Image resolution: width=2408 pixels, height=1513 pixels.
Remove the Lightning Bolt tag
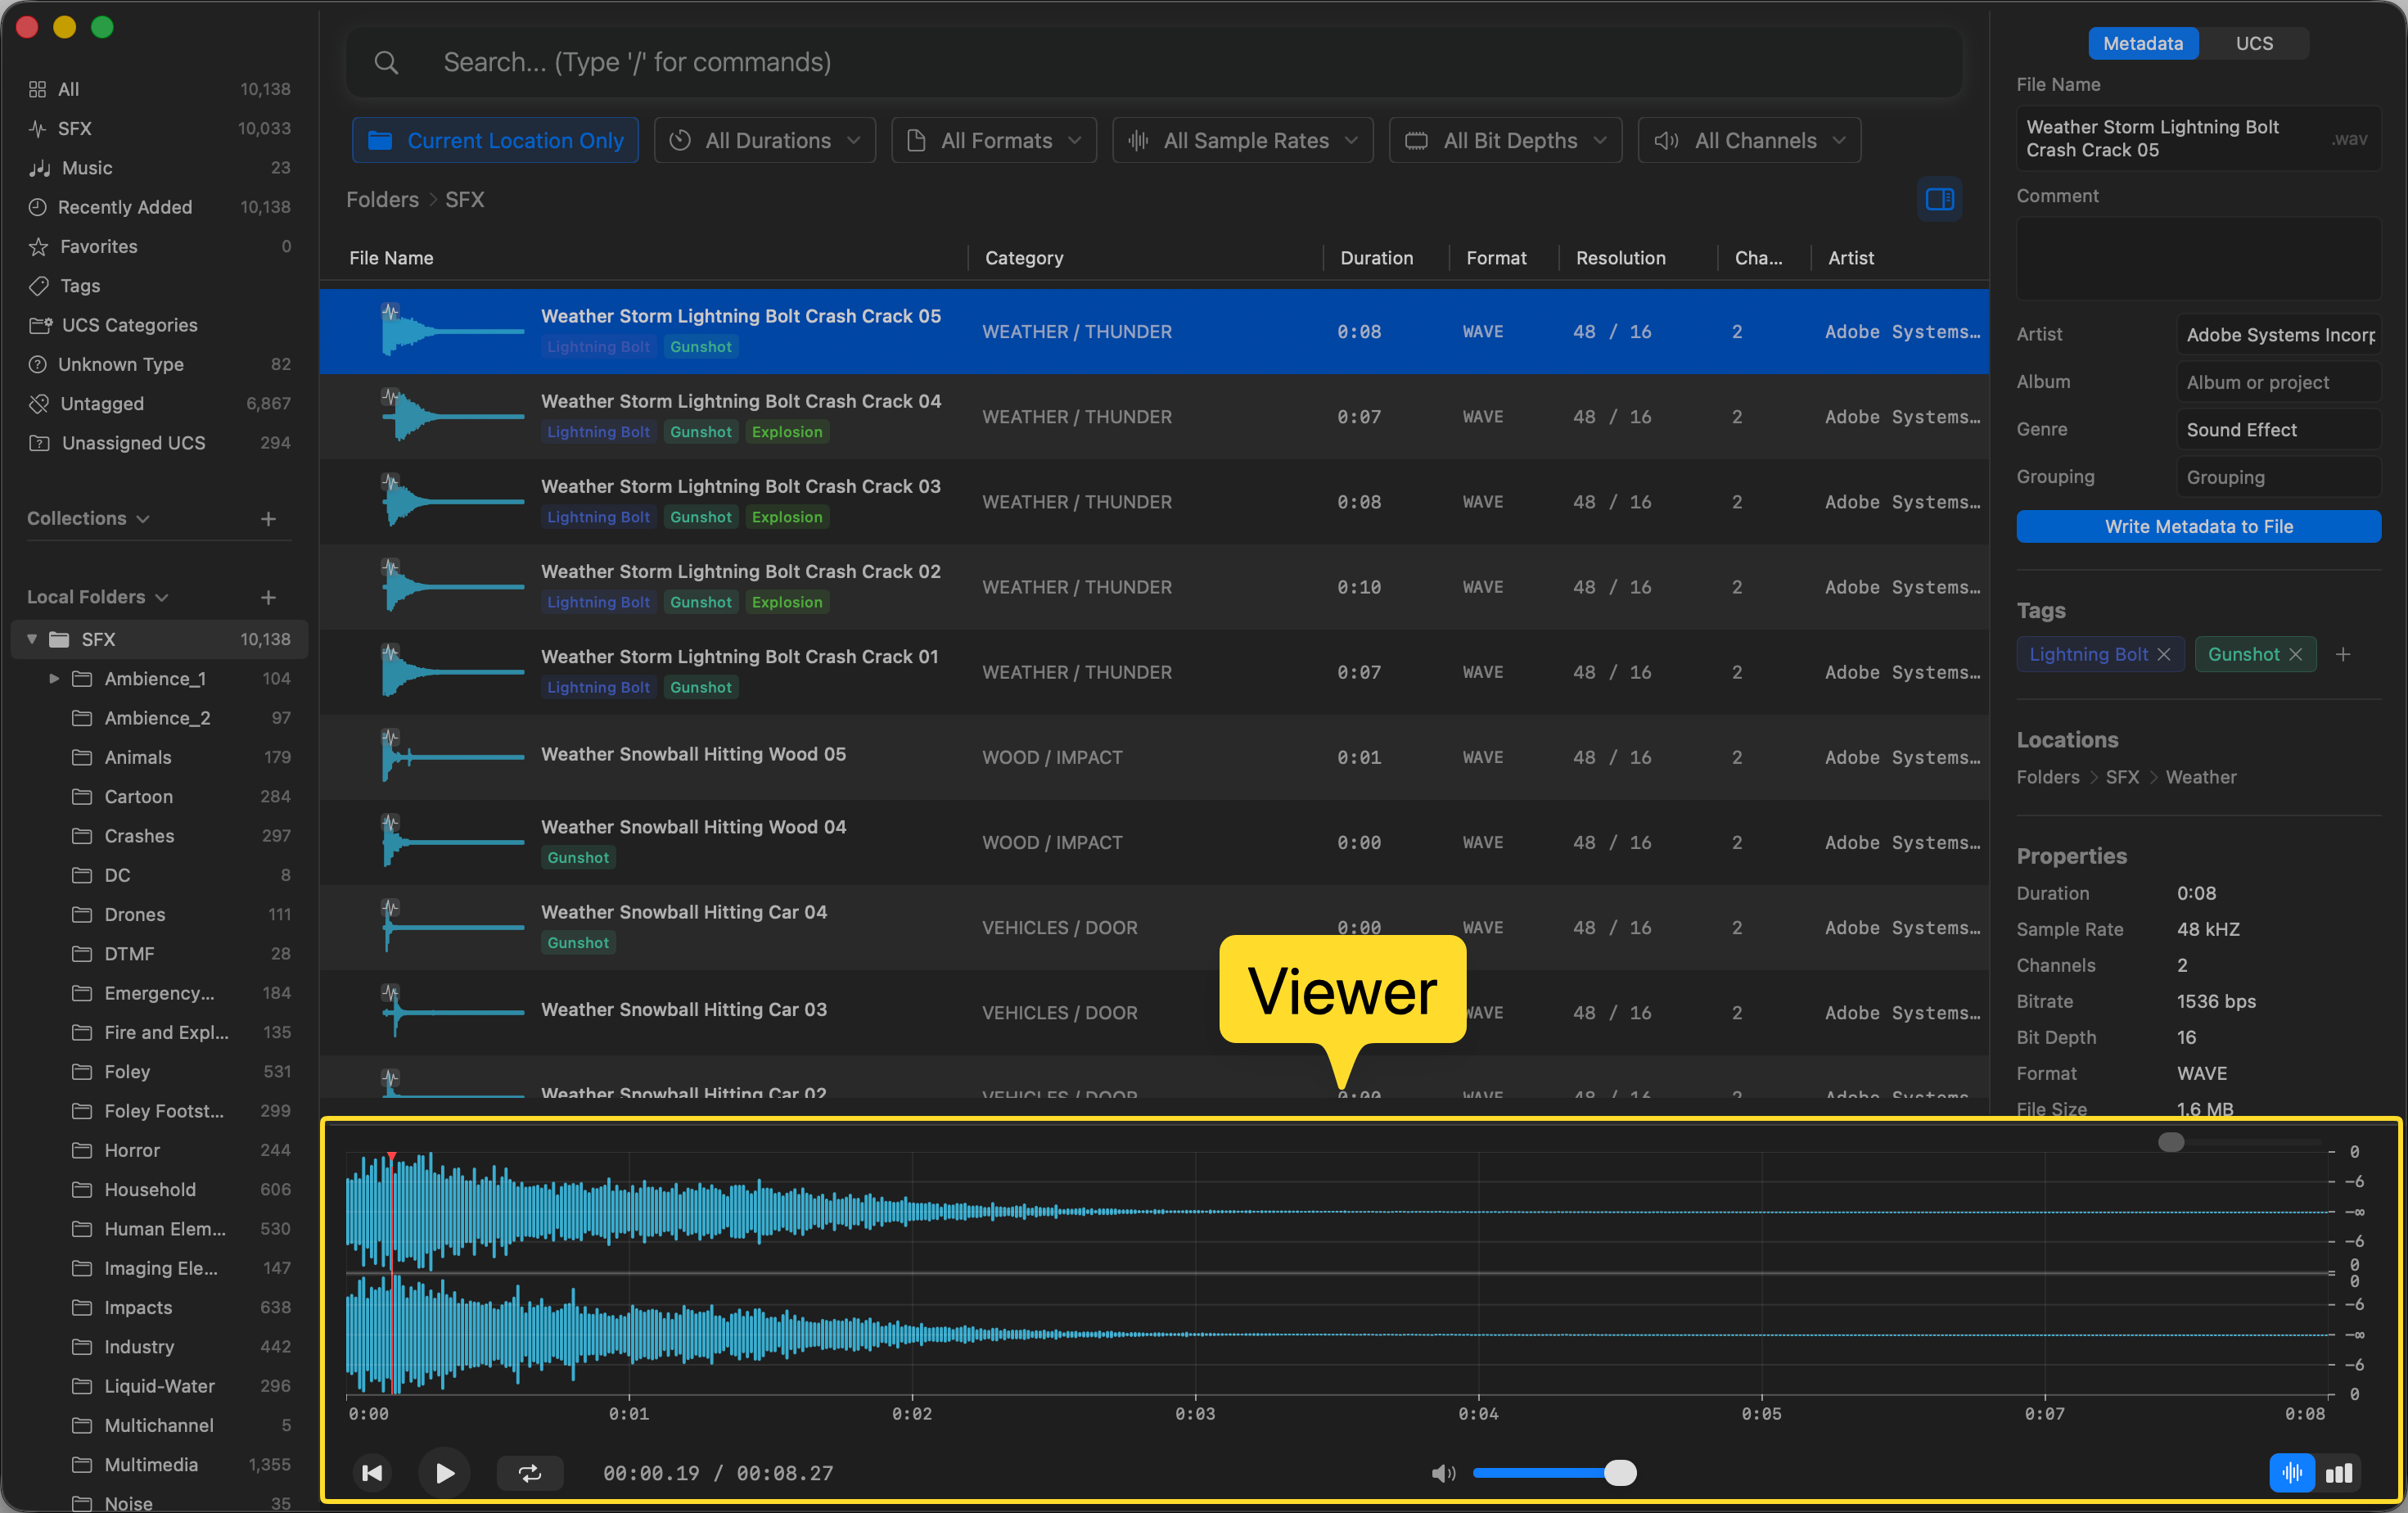2164,654
